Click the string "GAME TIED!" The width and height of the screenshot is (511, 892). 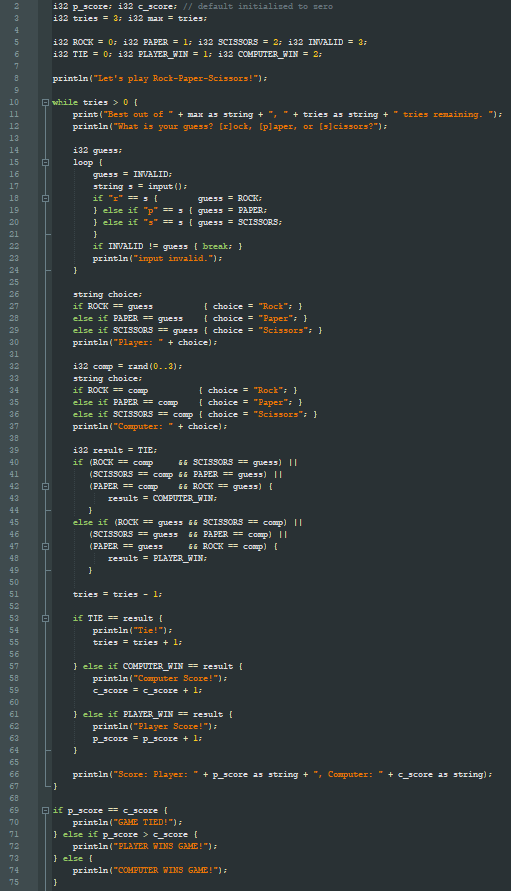[x=145, y=823]
